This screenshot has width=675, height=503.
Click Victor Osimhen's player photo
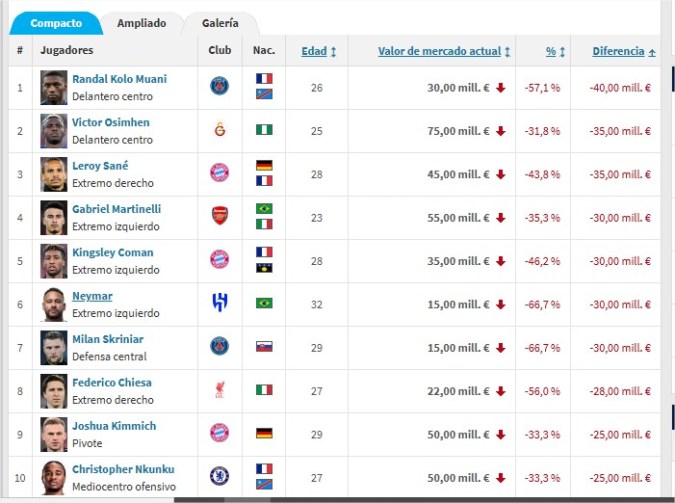pos(53,130)
